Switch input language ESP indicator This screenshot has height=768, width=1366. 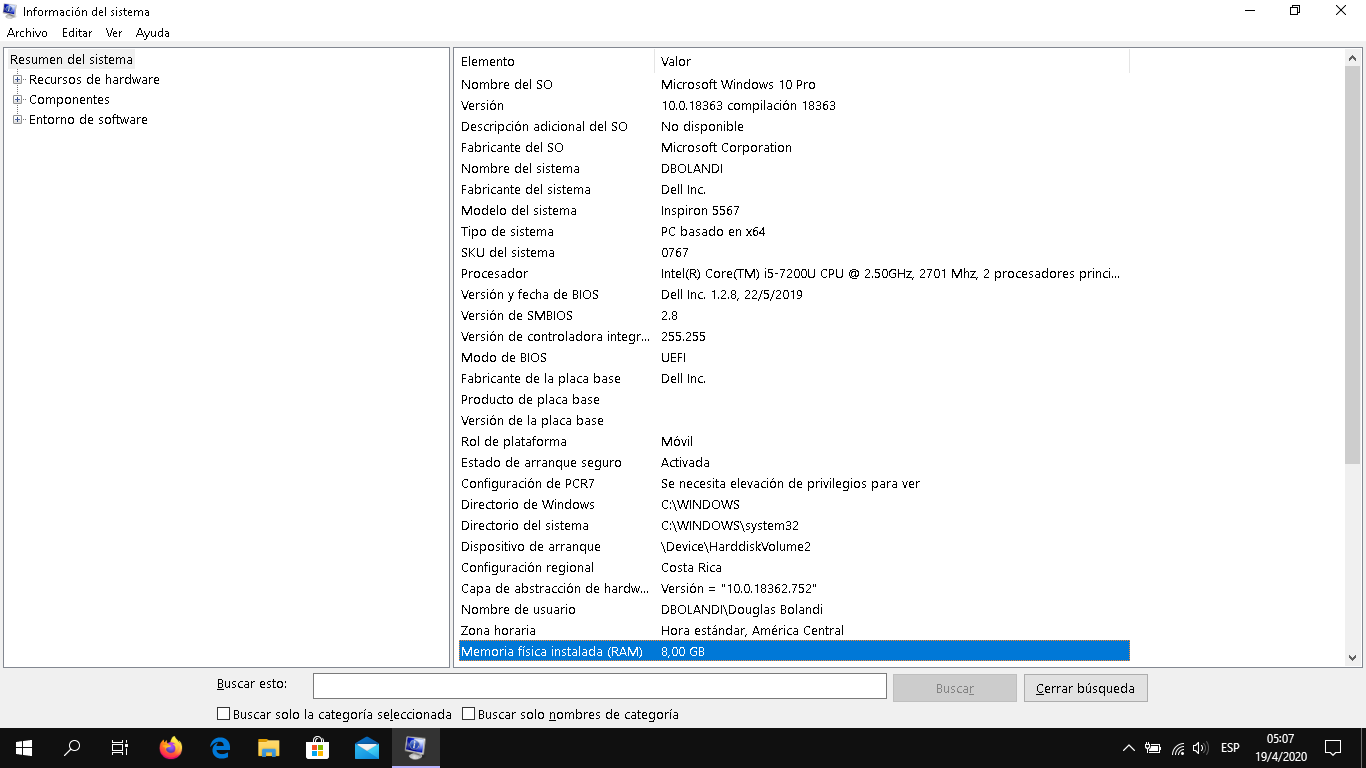pyautogui.click(x=1230, y=747)
